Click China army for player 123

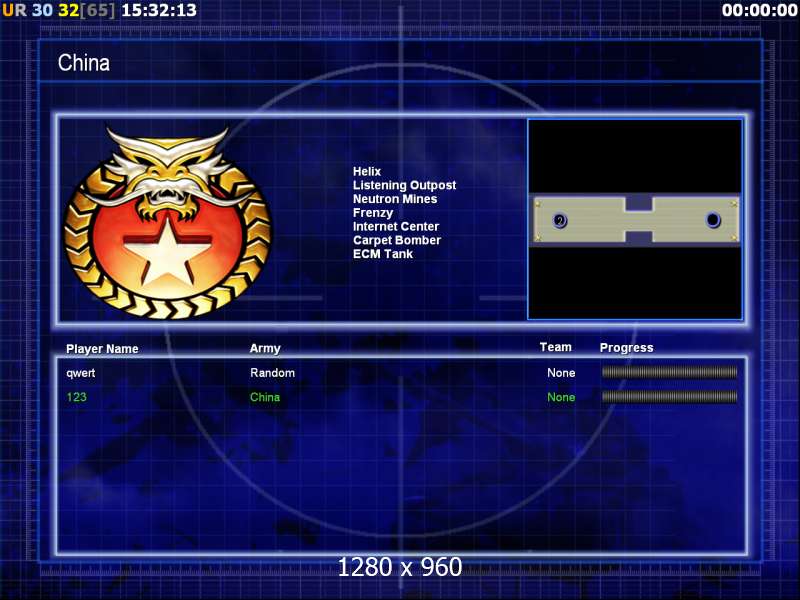265,397
